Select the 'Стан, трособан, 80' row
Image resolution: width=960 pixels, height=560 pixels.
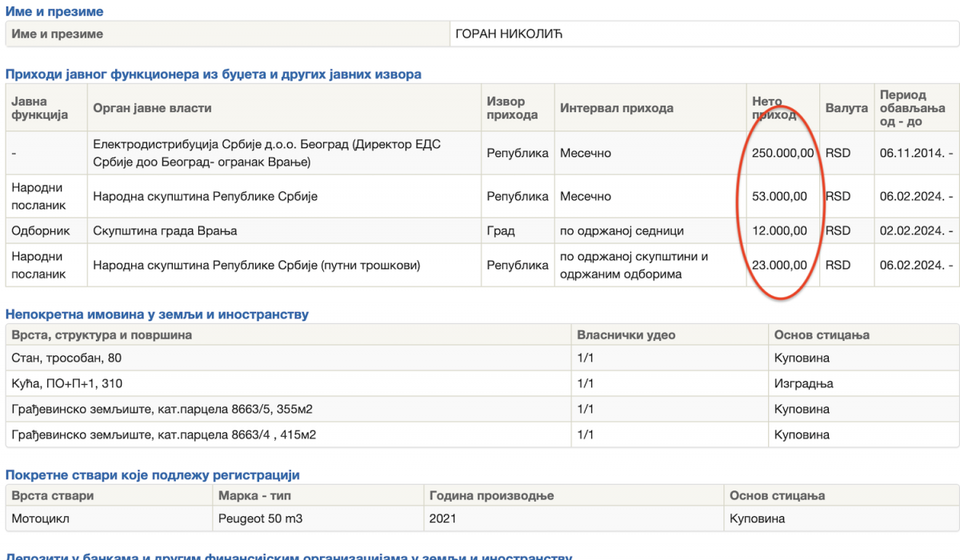482,358
